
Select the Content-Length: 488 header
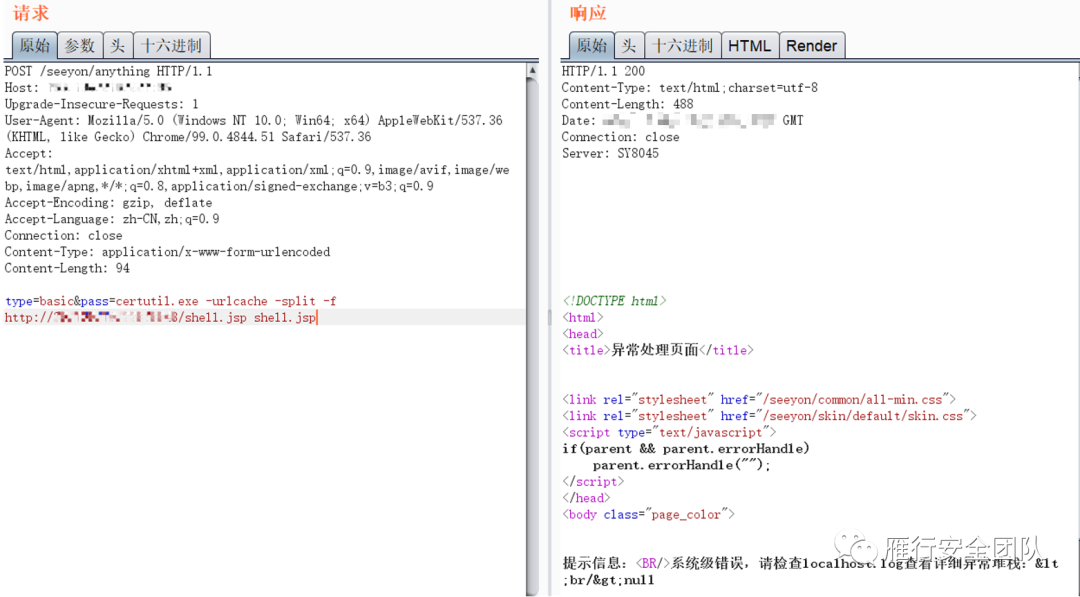(x=627, y=105)
